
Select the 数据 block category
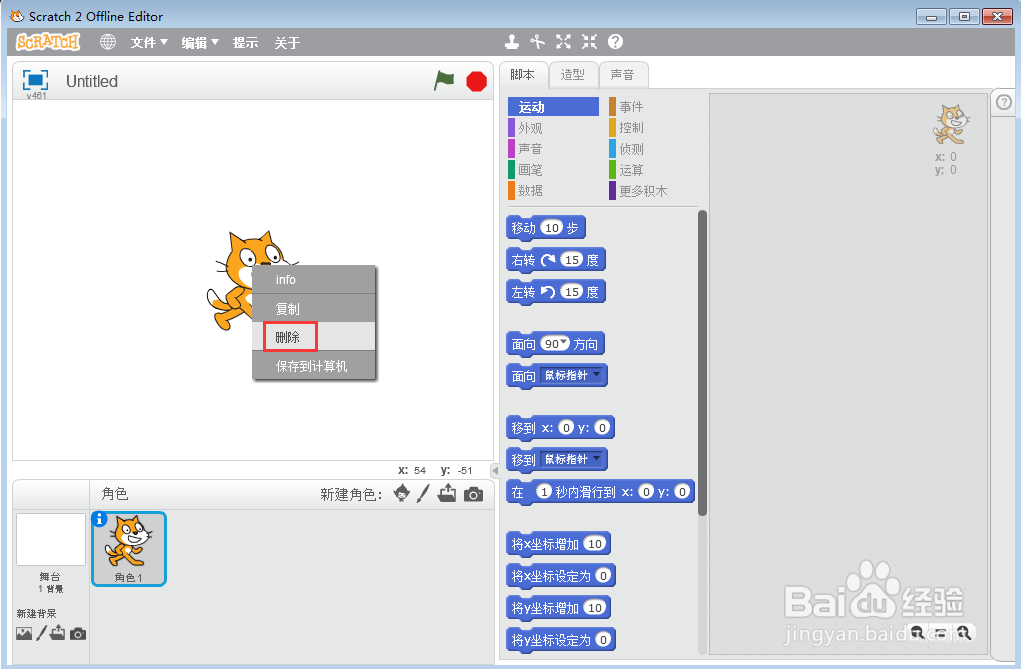pyautogui.click(x=553, y=190)
